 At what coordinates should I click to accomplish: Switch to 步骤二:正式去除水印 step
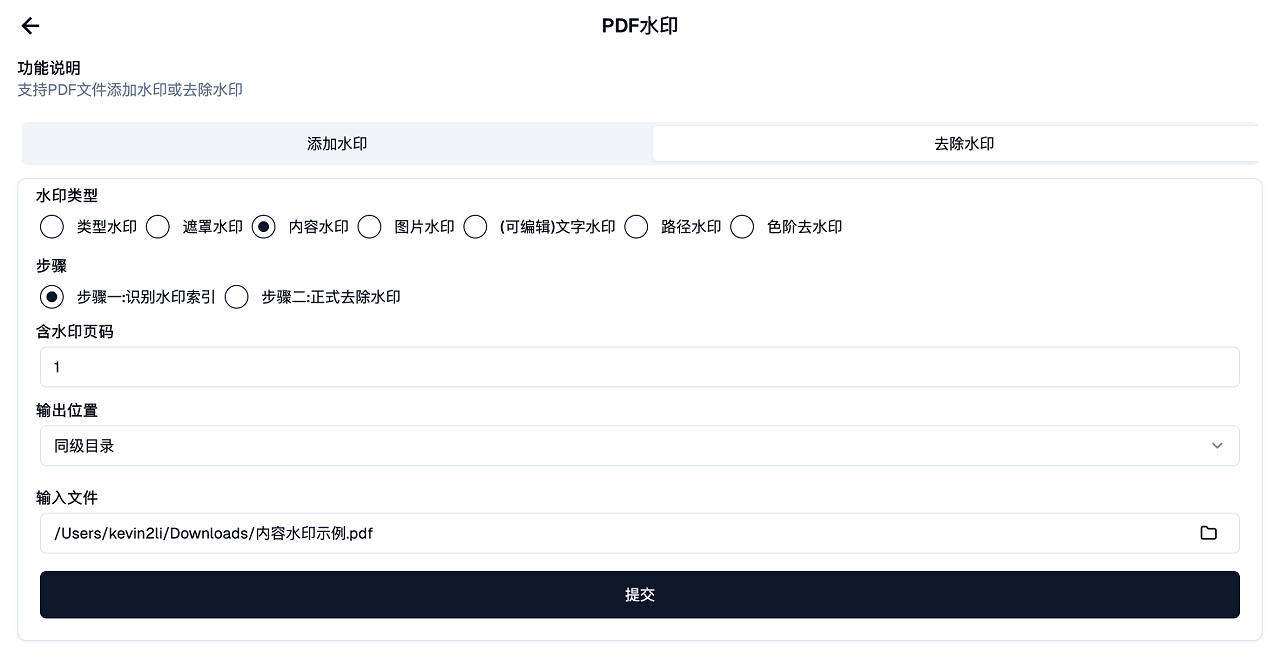[x=237, y=297]
